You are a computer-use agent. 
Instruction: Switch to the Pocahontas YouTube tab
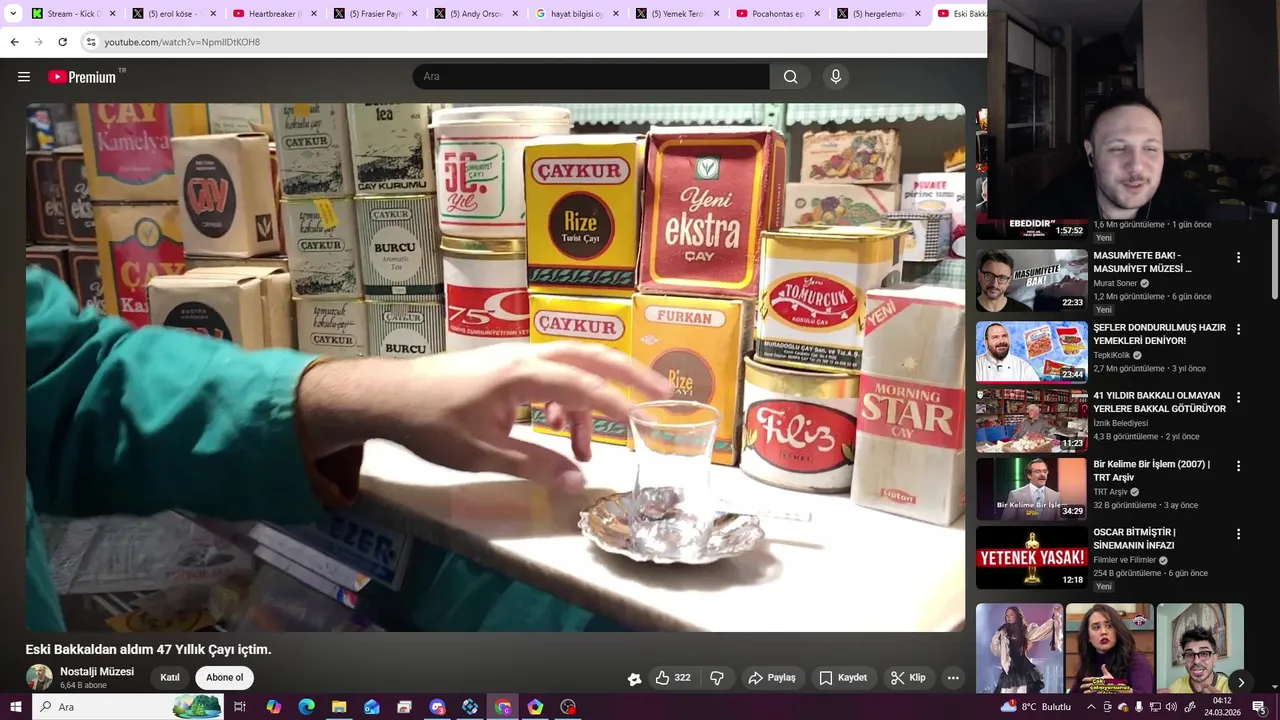tap(779, 14)
